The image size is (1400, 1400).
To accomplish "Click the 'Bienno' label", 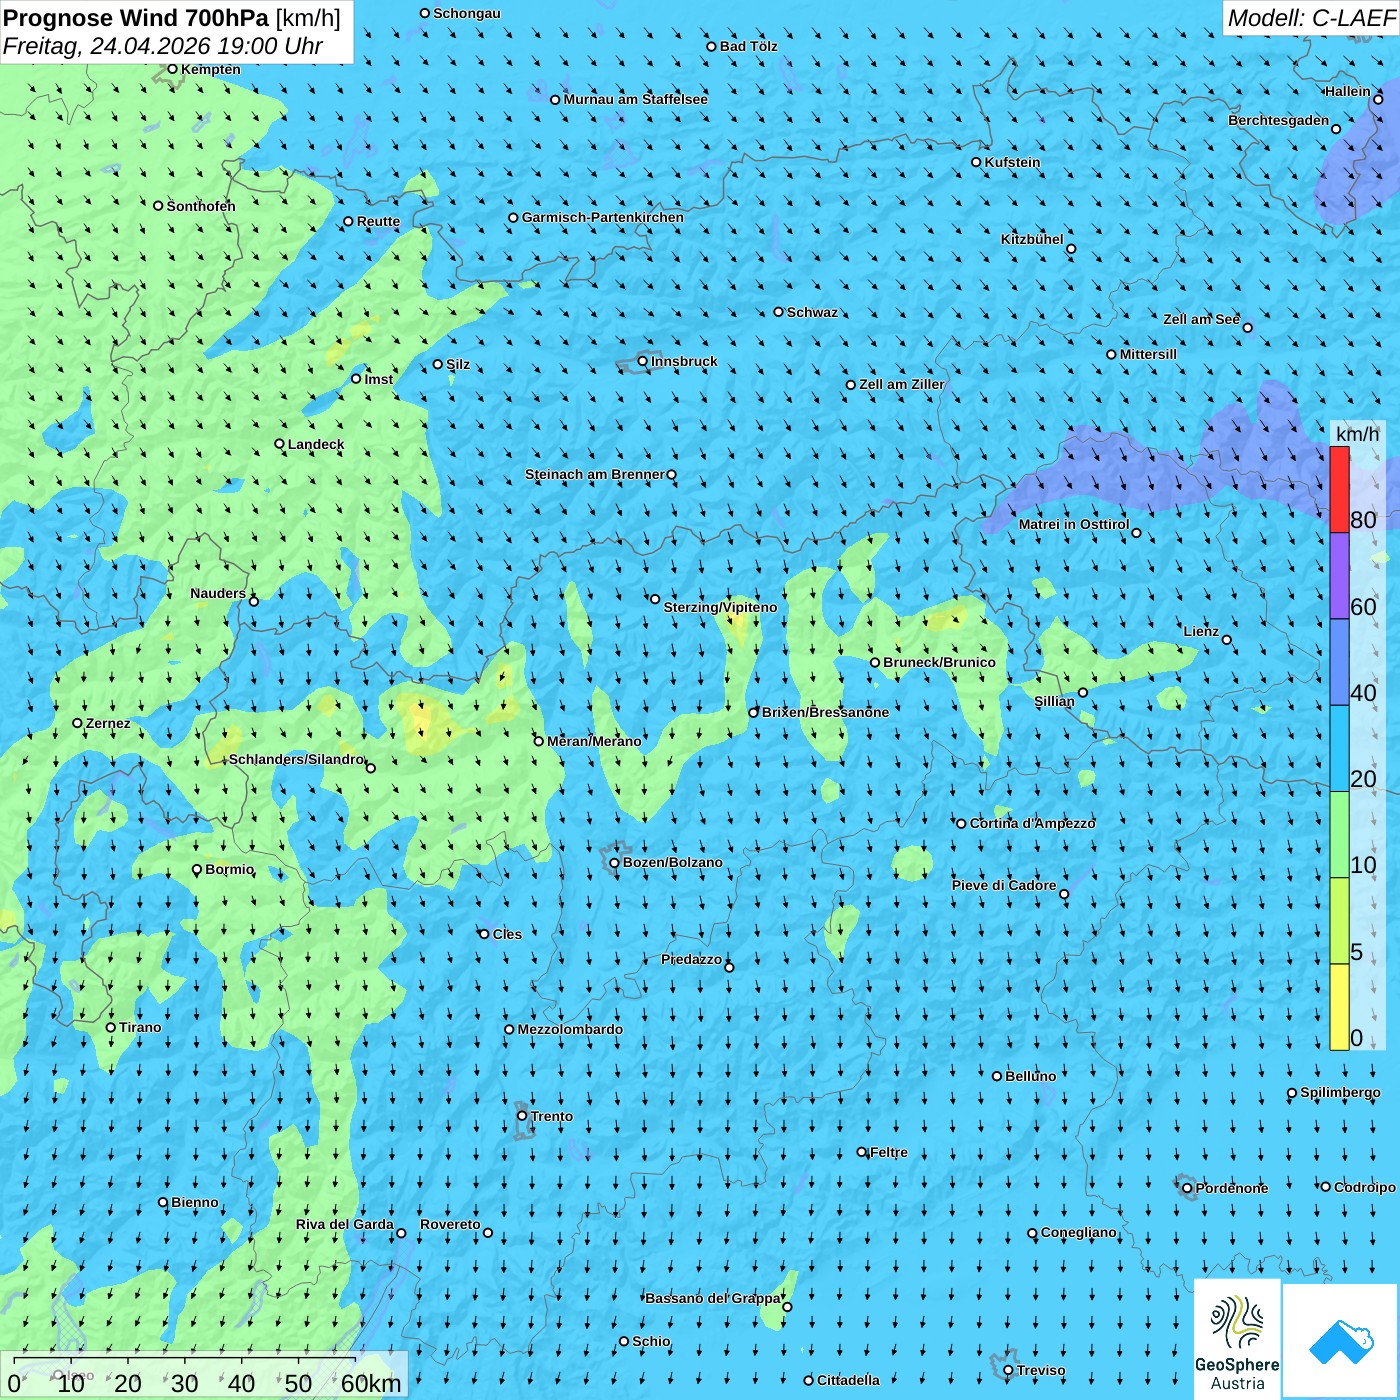I will [195, 1202].
